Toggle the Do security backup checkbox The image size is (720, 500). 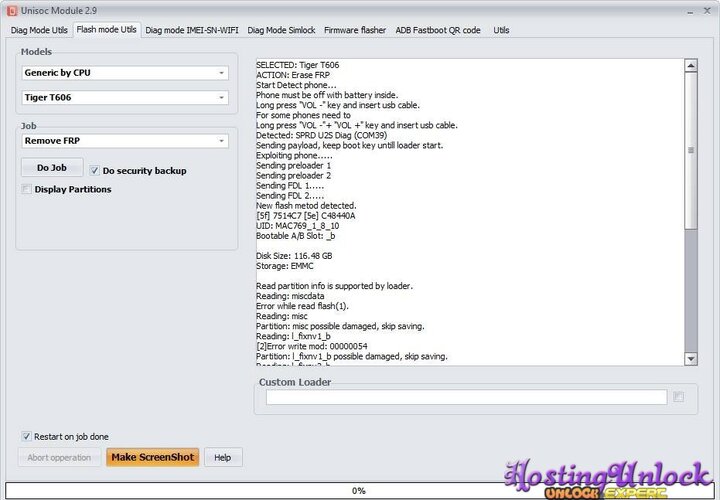94,171
